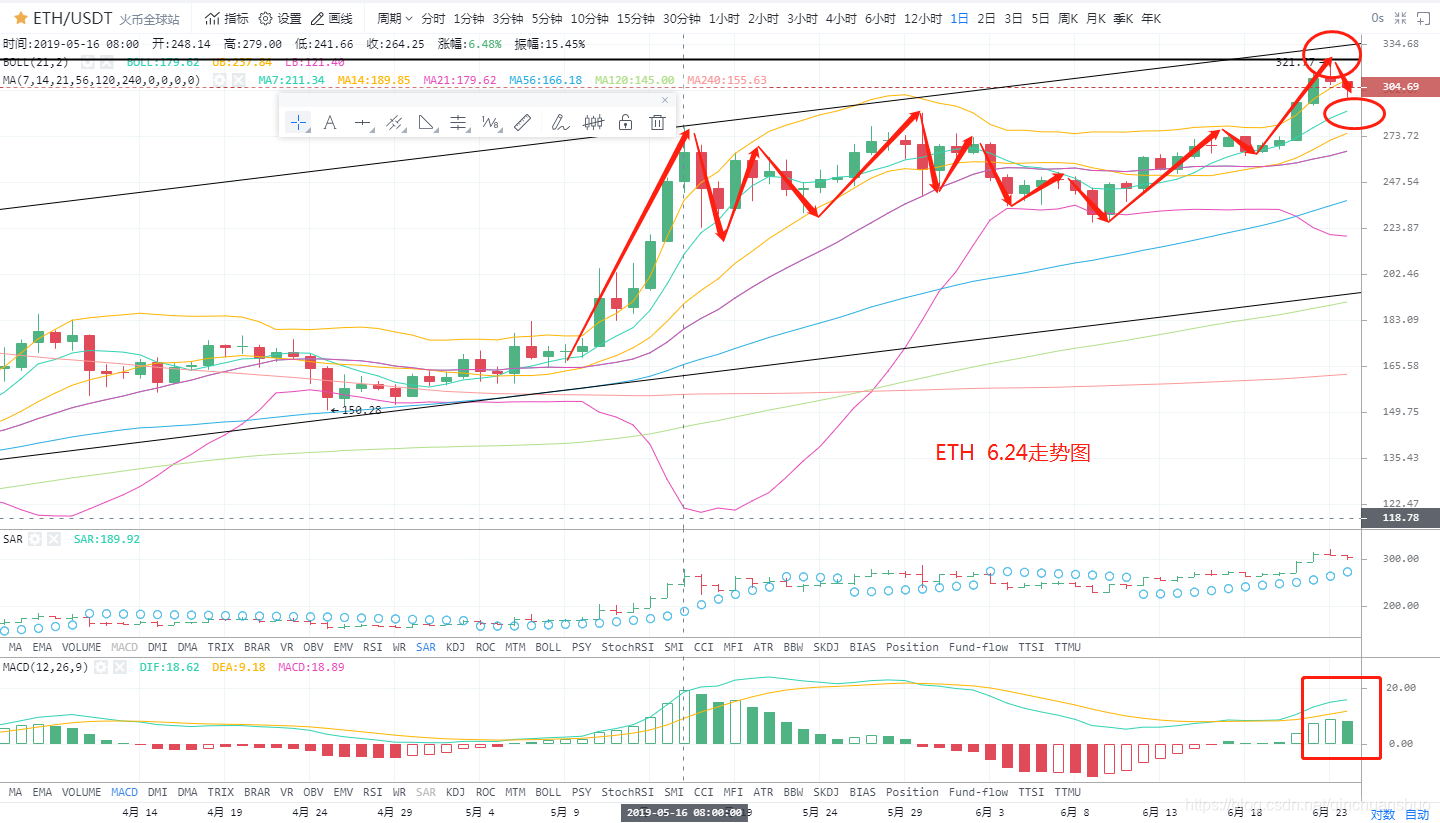This screenshot has height=823, width=1440.
Task: Toggle the lock drawings icon
Action: pyautogui.click(x=625, y=123)
